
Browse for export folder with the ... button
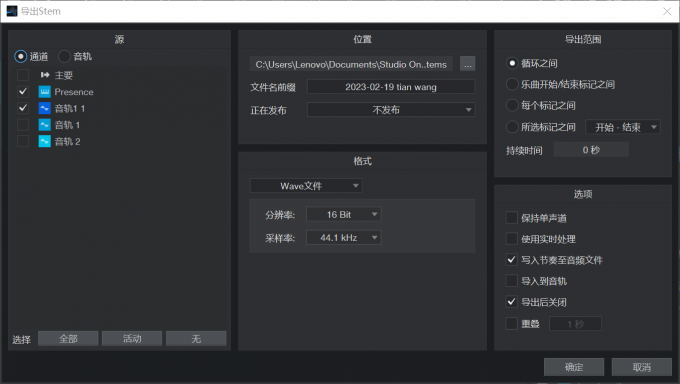[468, 64]
